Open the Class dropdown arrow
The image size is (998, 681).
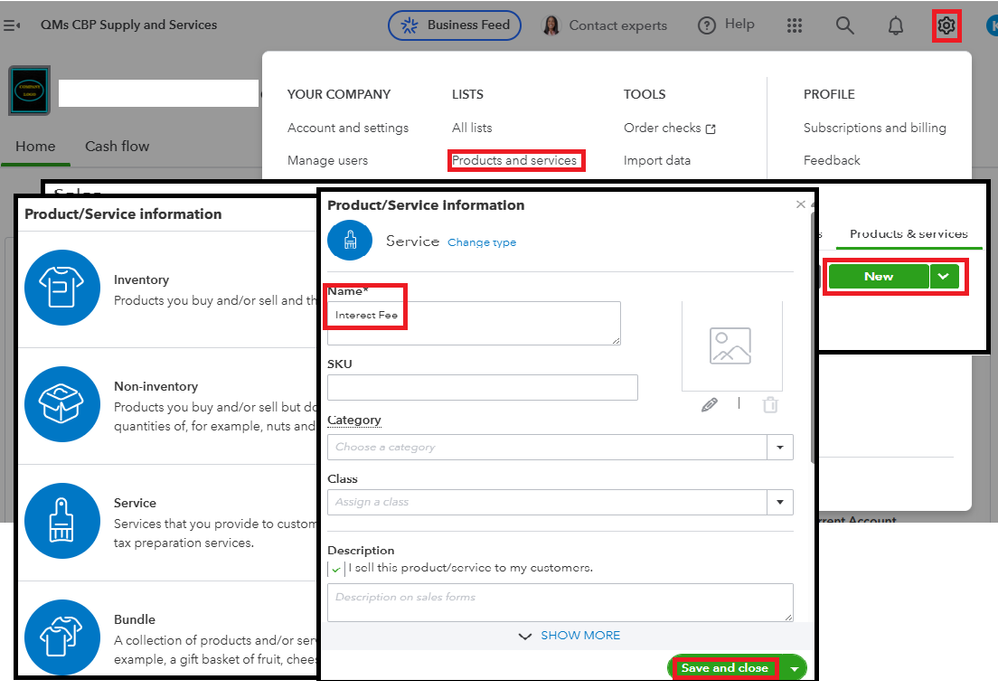tap(780, 502)
